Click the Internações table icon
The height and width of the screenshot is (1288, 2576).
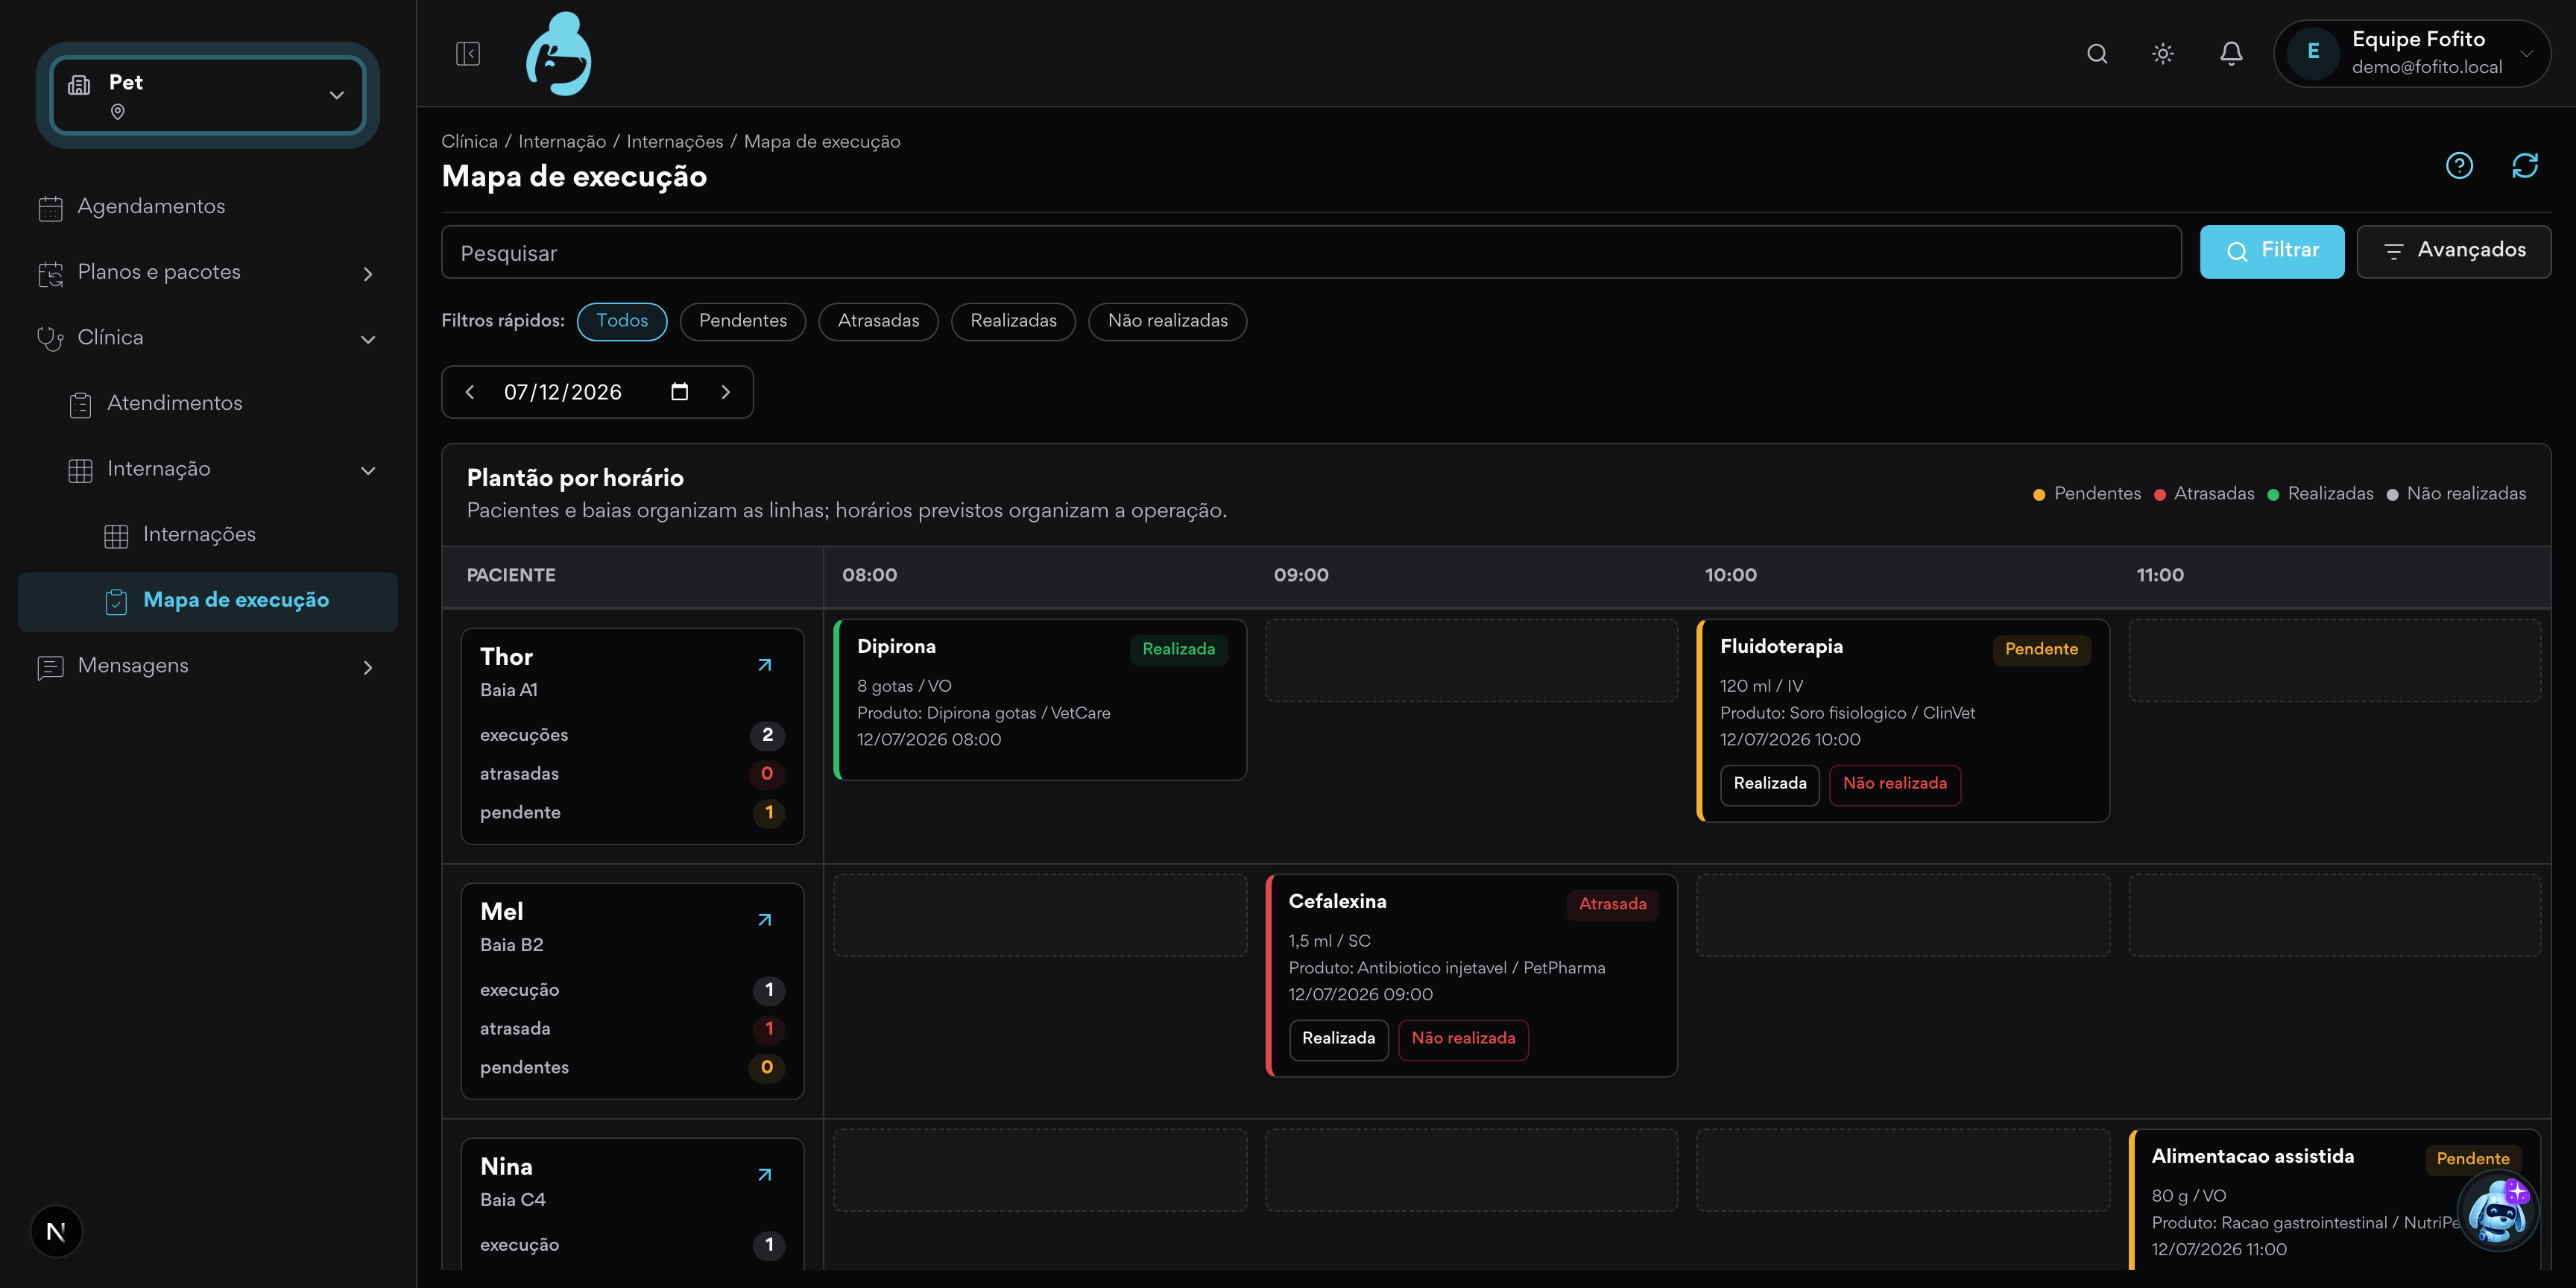tap(116, 536)
